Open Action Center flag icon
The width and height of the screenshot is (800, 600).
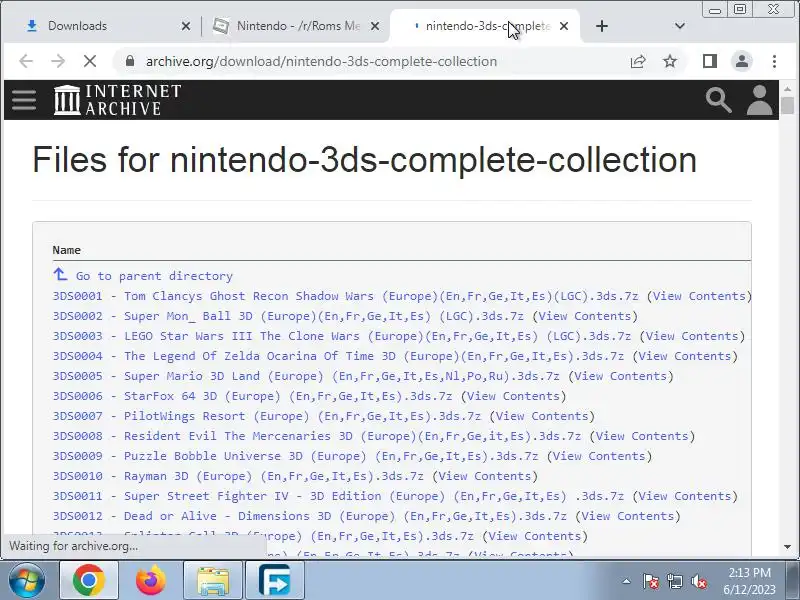pos(651,581)
